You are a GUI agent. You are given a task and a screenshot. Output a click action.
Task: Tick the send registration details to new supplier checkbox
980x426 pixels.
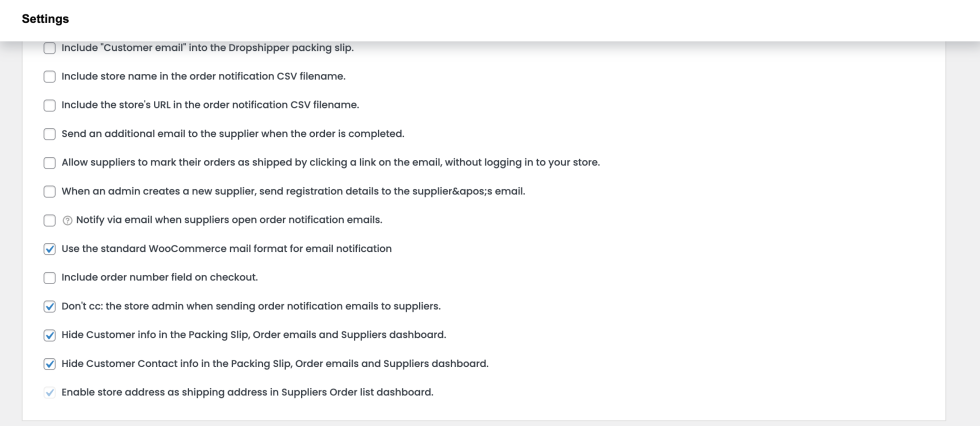tap(50, 191)
